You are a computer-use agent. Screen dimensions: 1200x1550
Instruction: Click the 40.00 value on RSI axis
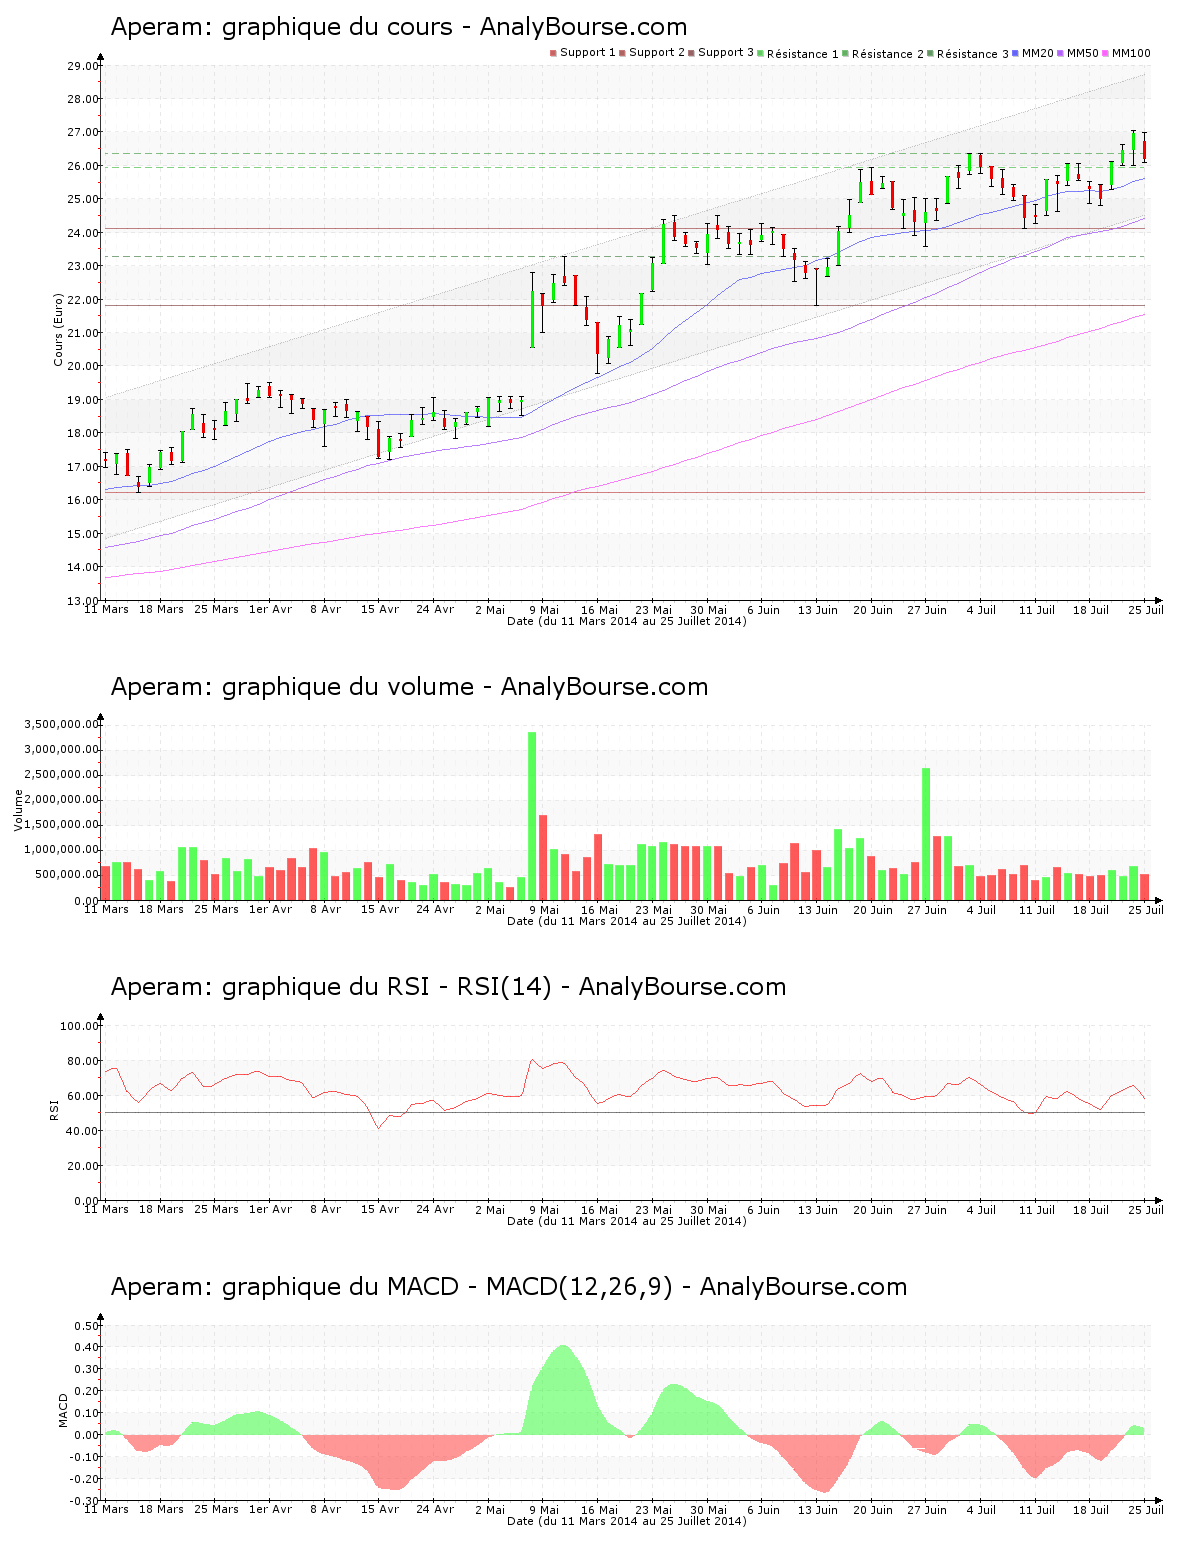[83, 1131]
